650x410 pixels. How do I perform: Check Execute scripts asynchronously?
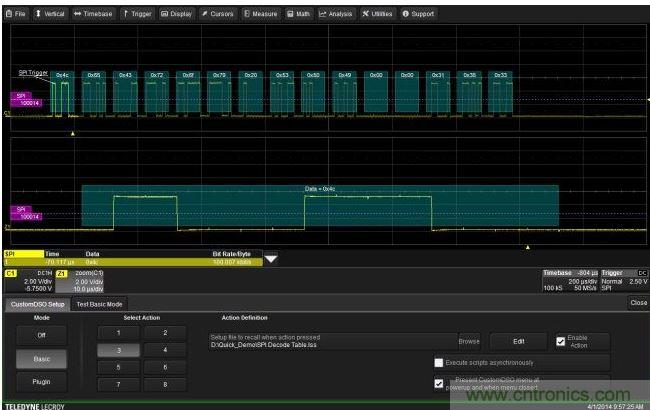pos(439,362)
